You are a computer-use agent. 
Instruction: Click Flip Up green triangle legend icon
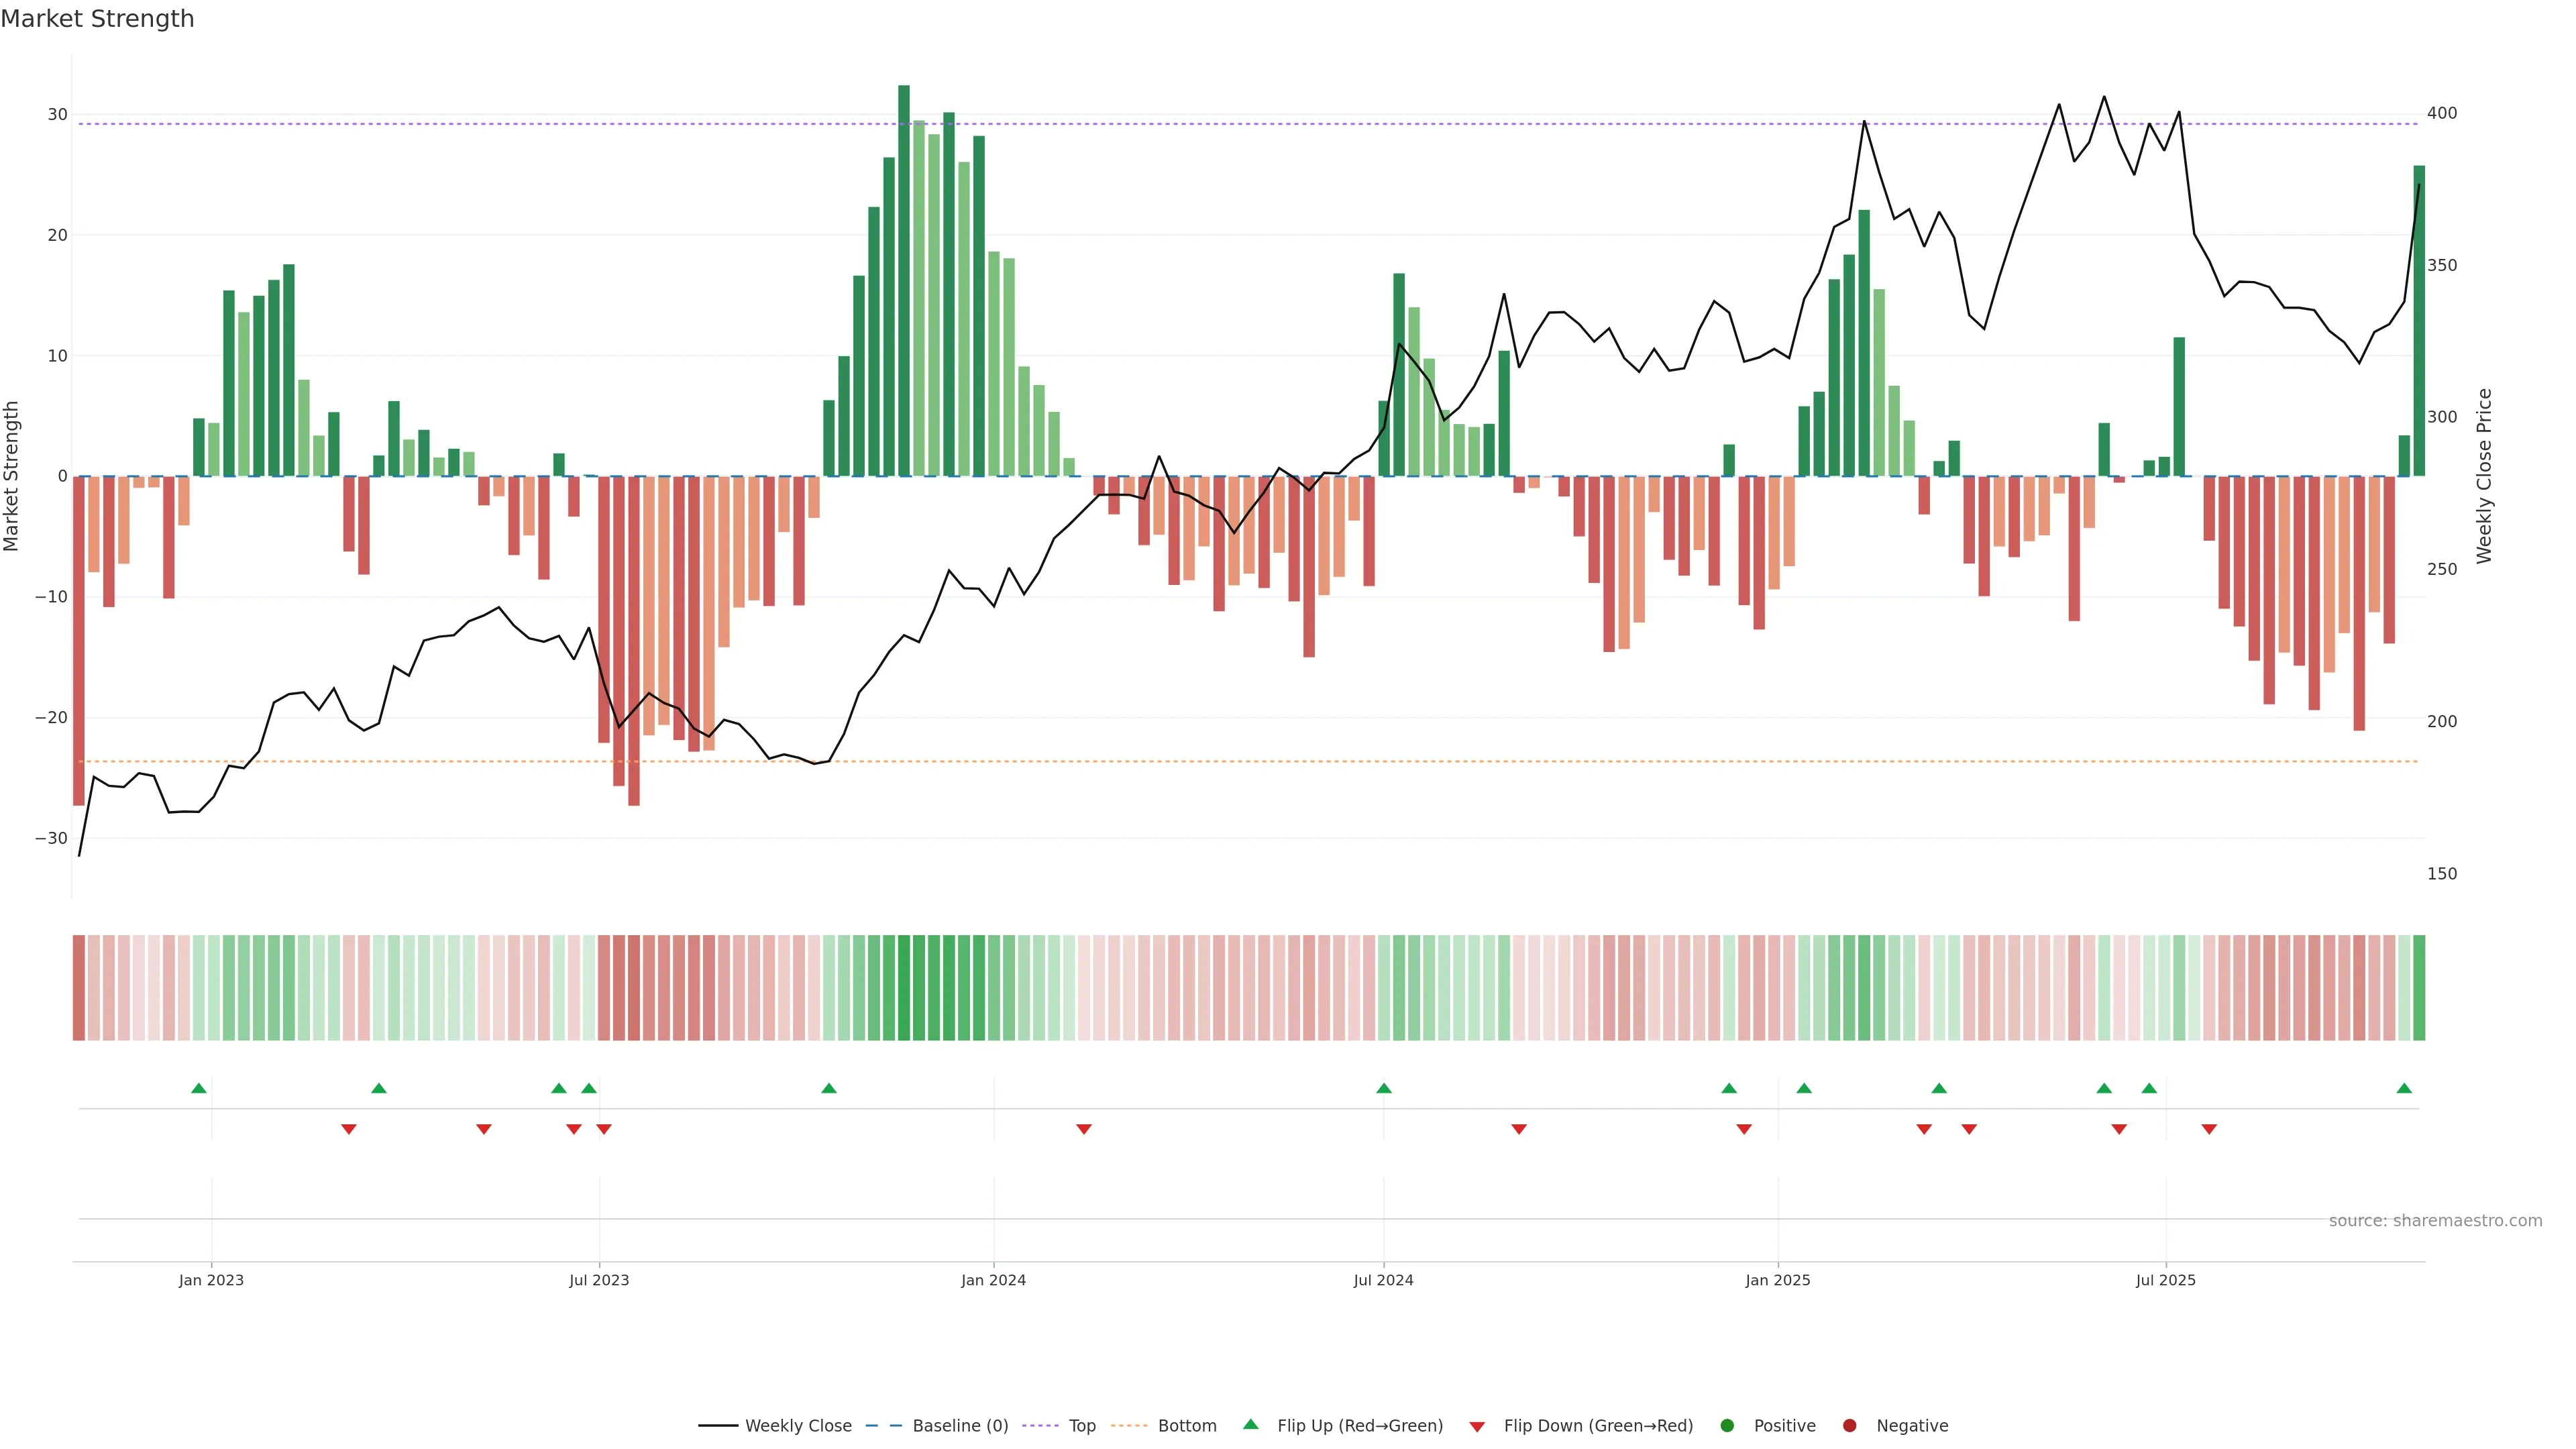[1250, 1425]
